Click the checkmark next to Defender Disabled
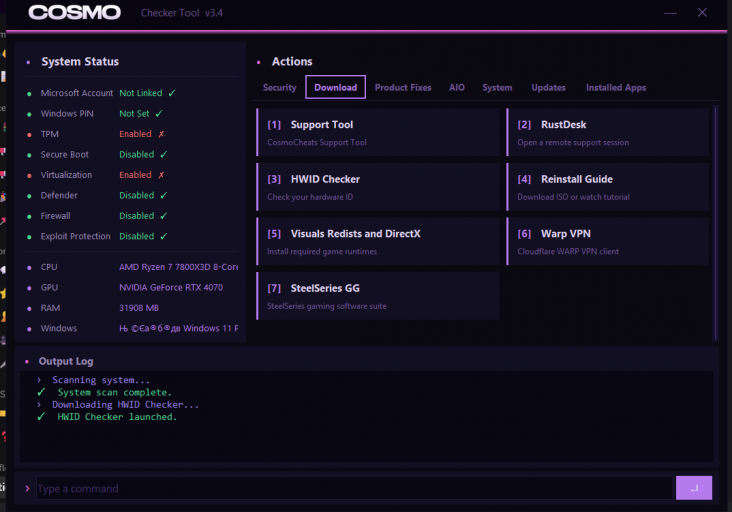The height and width of the screenshot is (512, 732). pos(163,196)
